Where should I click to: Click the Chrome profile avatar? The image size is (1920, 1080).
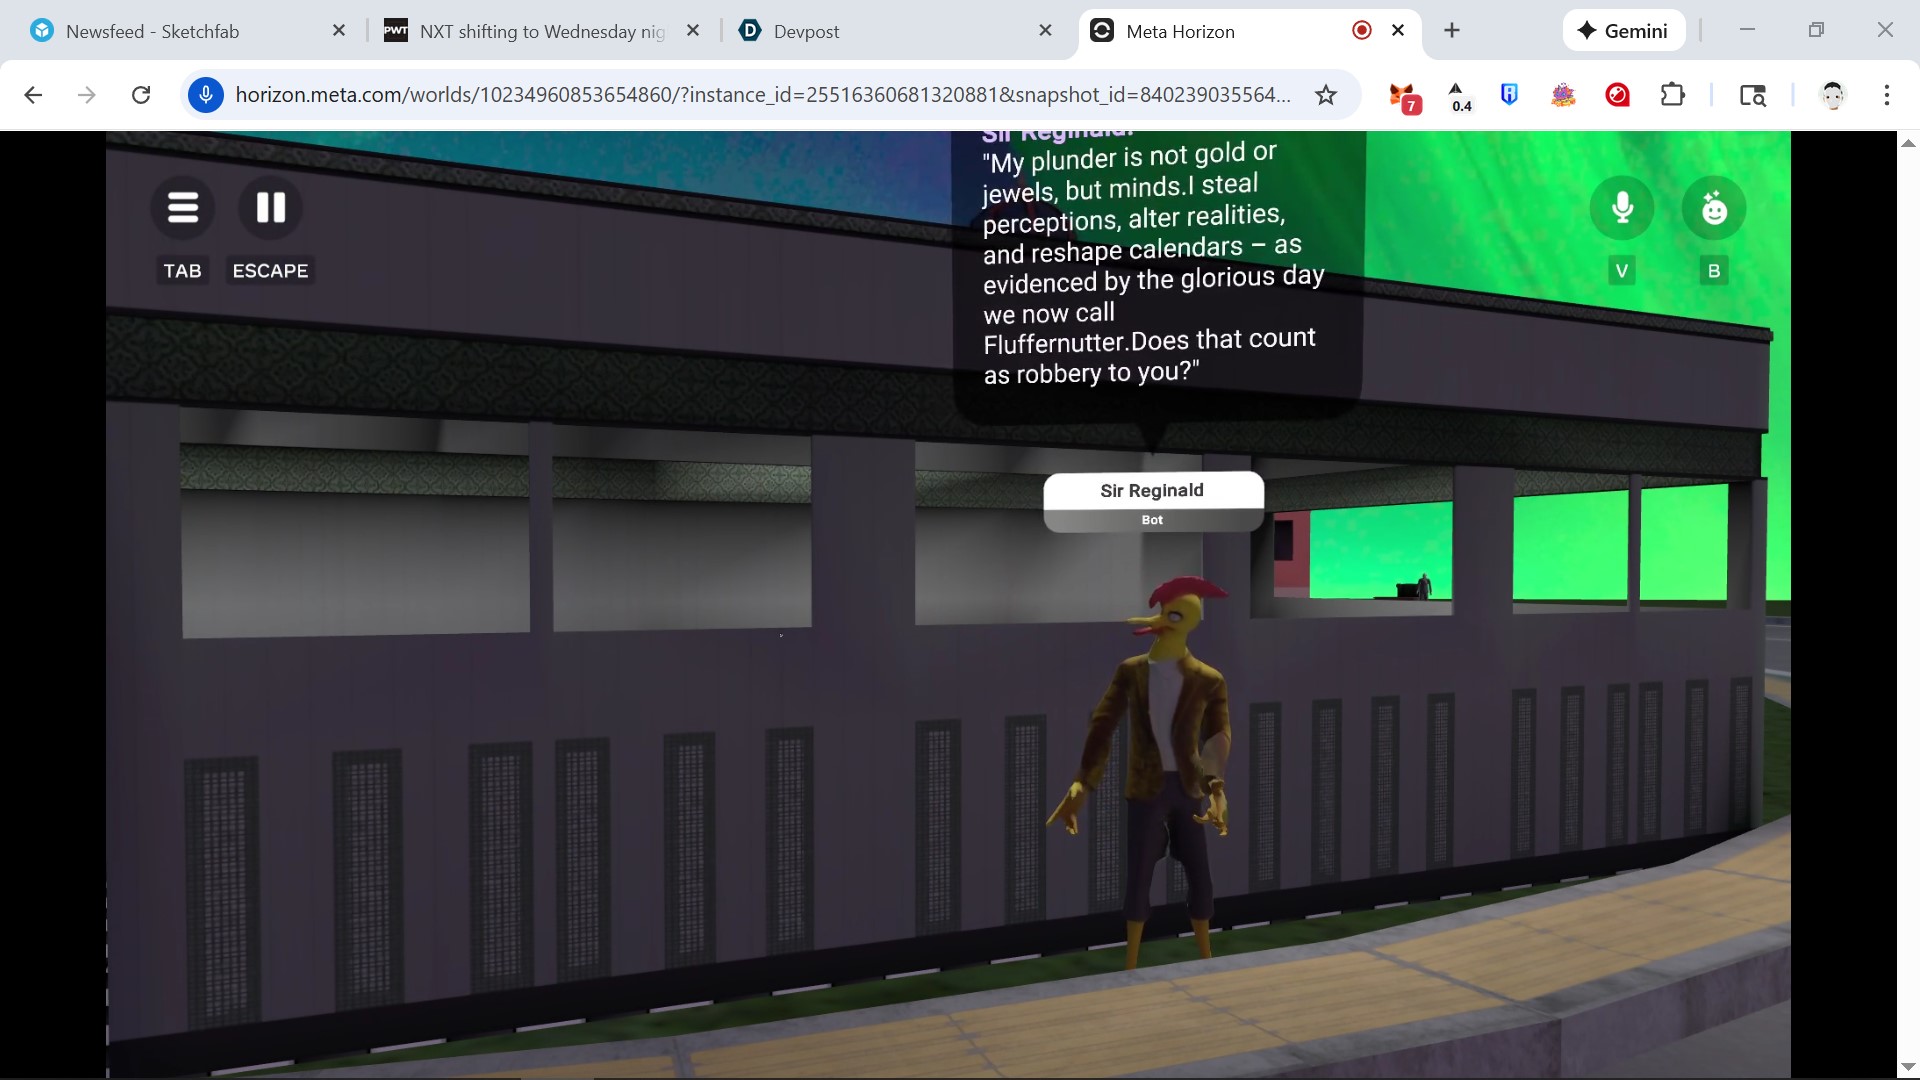(1832, 95)
